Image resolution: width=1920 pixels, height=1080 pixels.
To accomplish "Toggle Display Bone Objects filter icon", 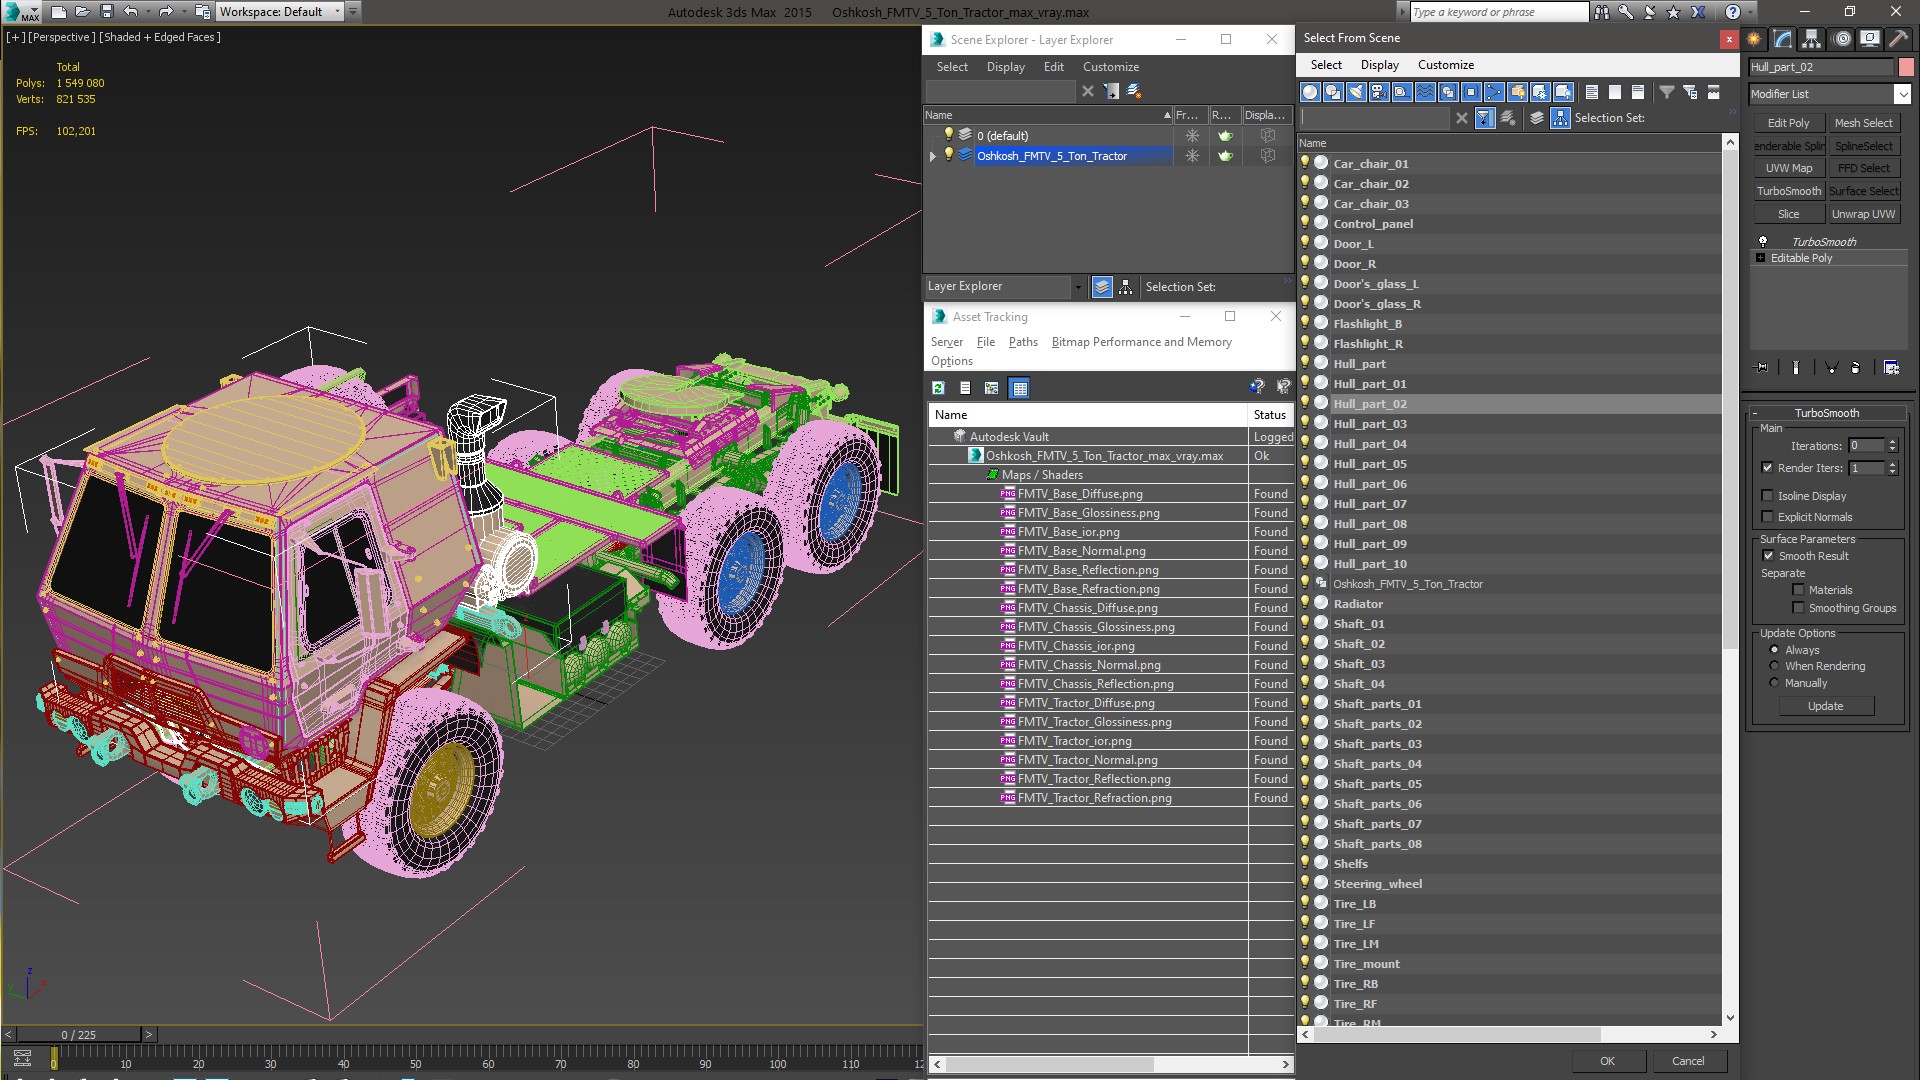I will pyautogui.click(x=1494, y=92).
